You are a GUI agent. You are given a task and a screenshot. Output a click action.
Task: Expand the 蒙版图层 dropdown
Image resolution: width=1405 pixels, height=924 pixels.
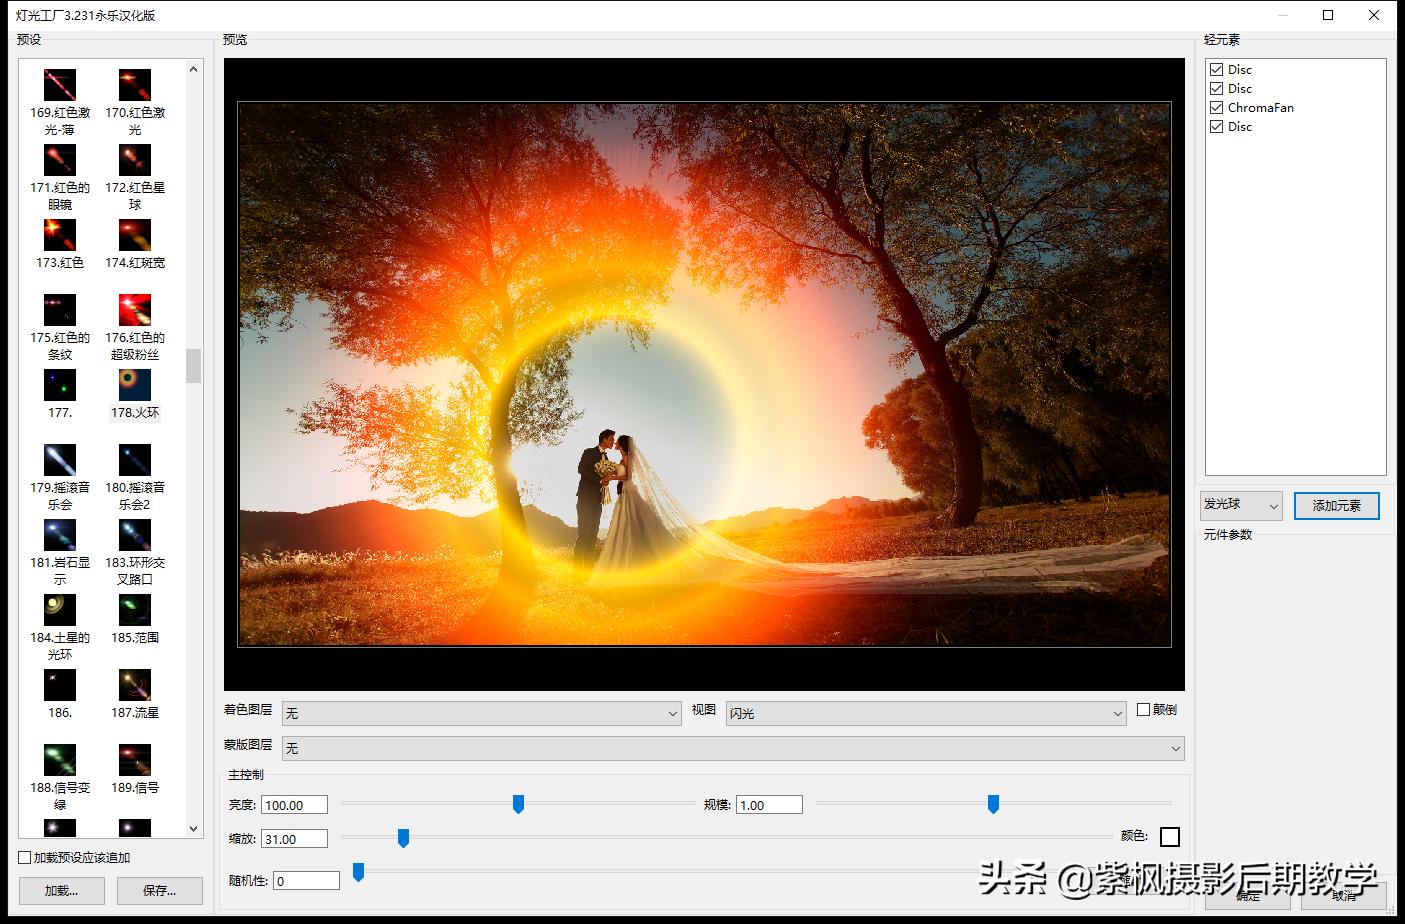[733, 748]
